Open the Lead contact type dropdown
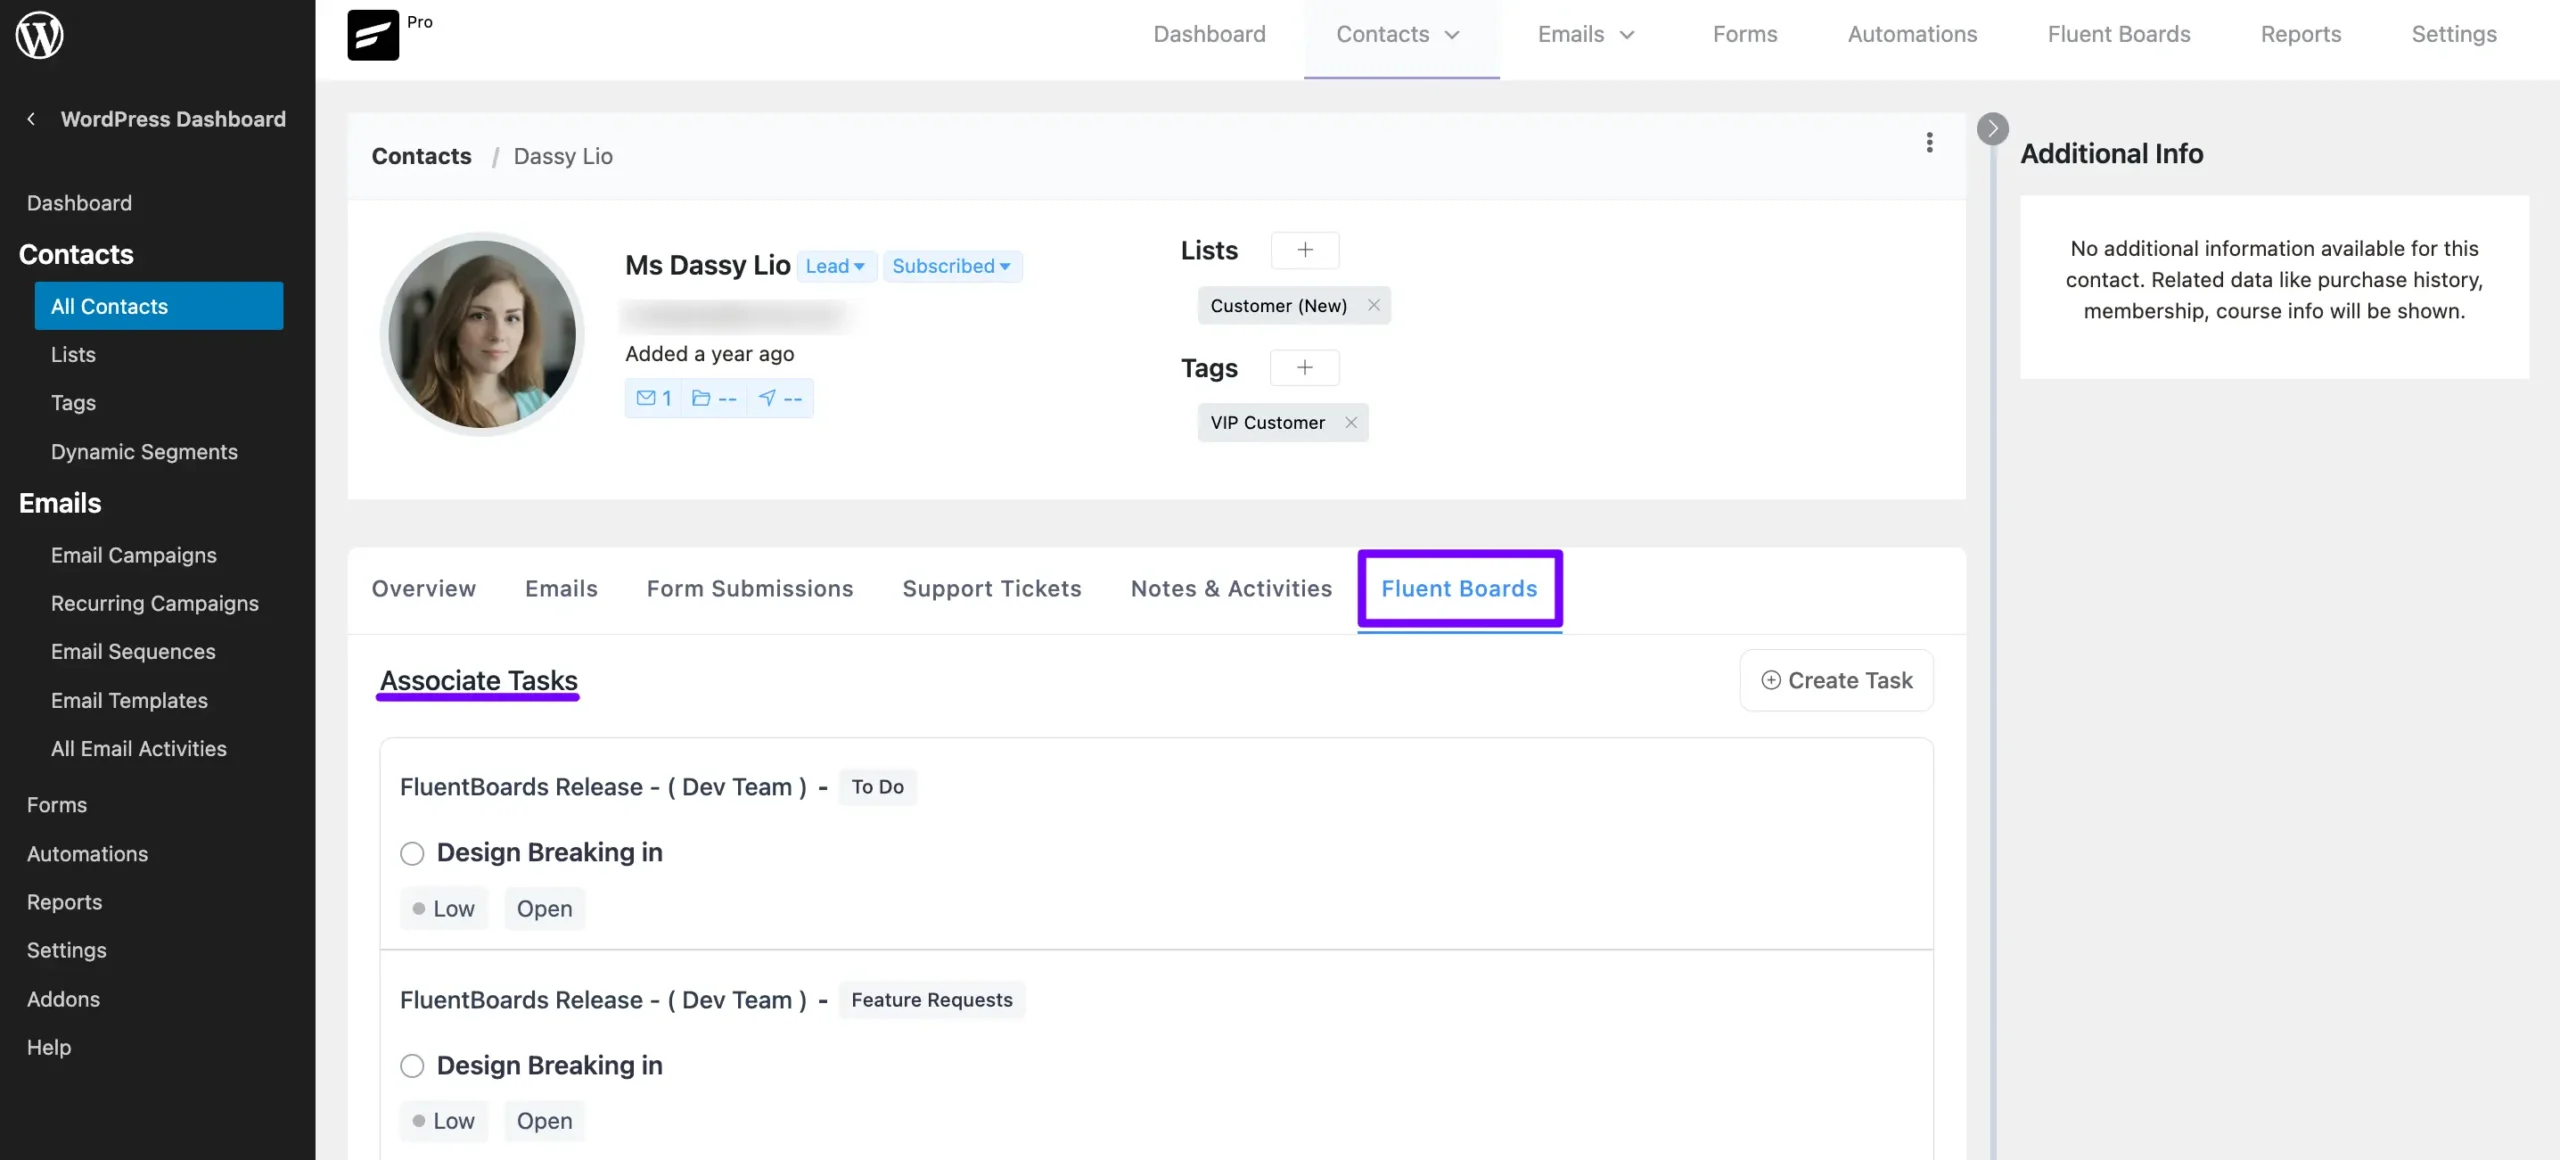The image size is (2560, 1160). 836,266
